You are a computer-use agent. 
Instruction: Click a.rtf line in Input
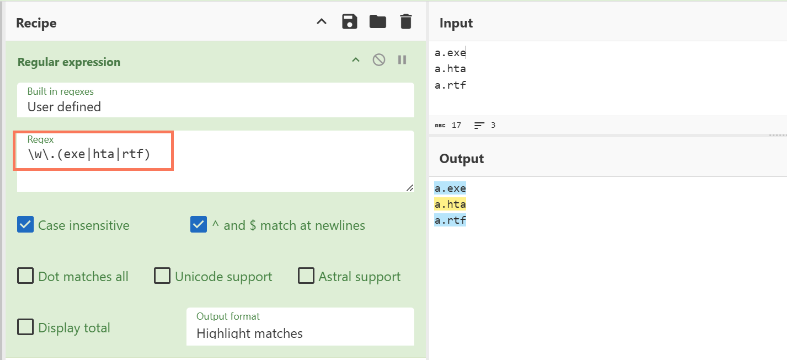(450, 85)
